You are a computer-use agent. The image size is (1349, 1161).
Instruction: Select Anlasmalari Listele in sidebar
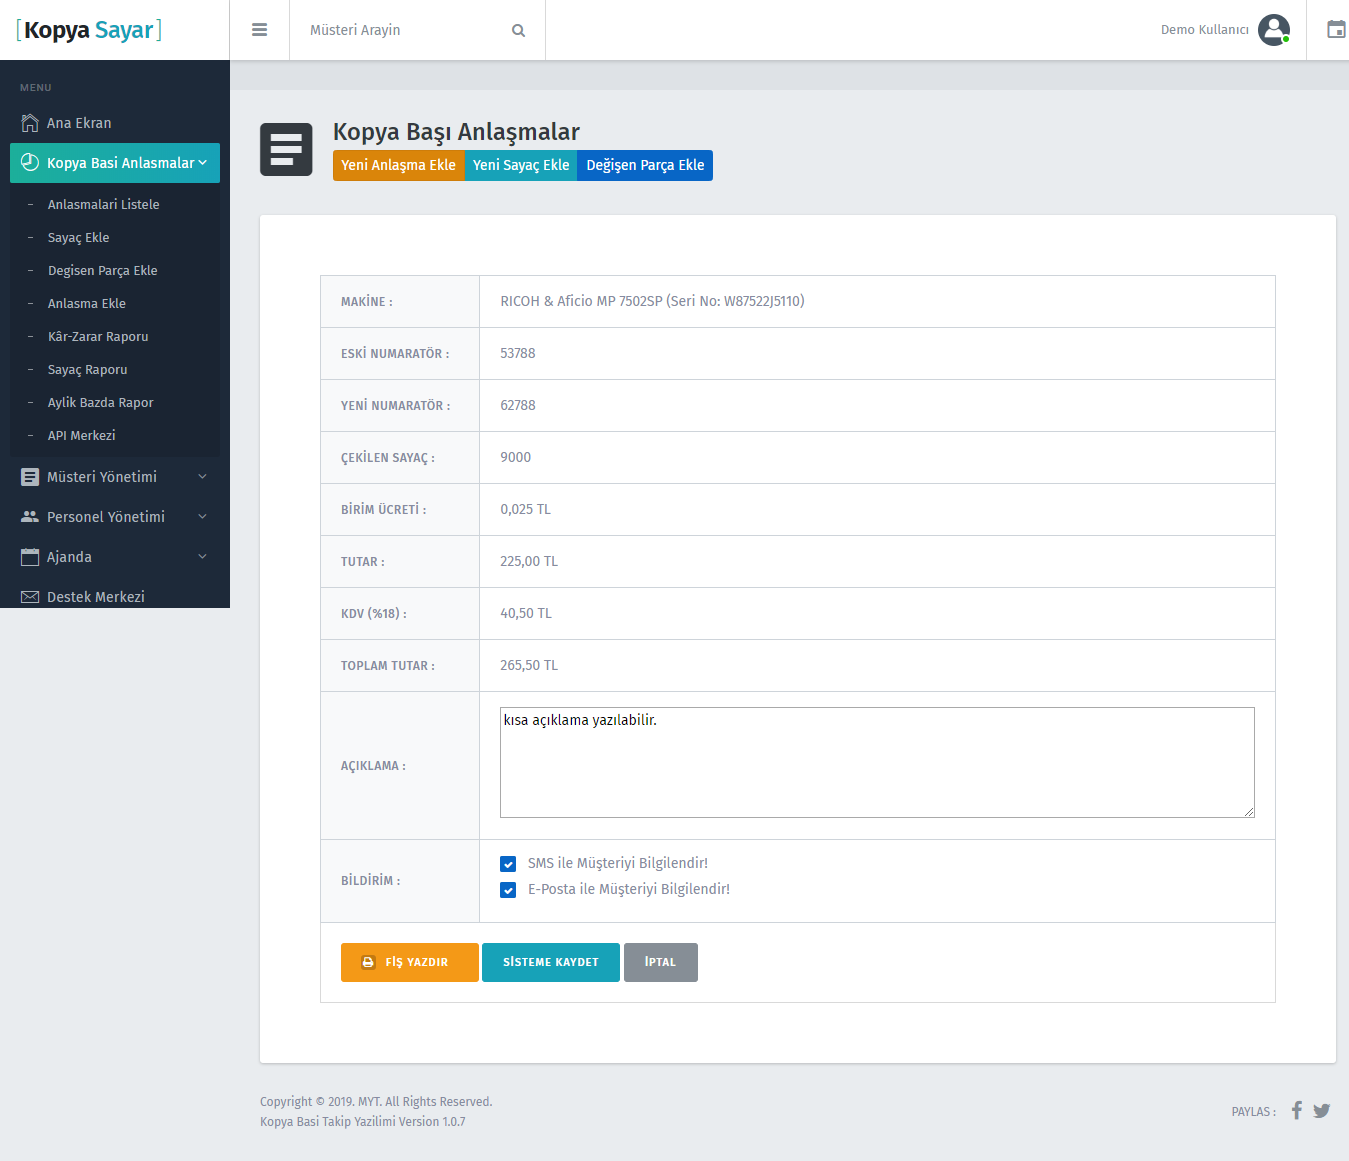coord(103,205)
